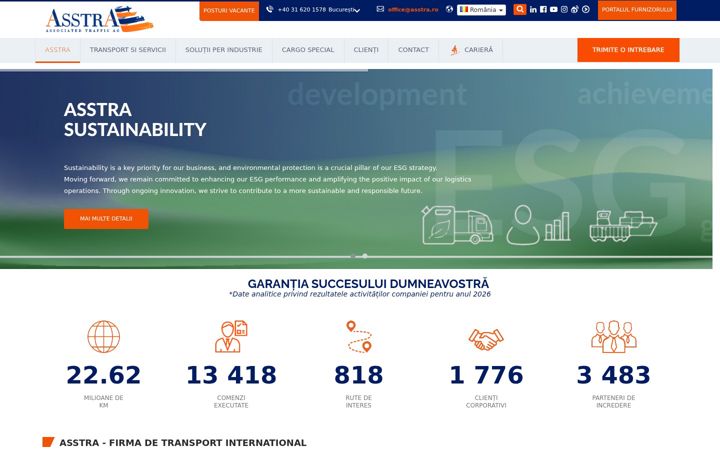
Task: Click the circular play social icon
Action: (x=585, y=9)
